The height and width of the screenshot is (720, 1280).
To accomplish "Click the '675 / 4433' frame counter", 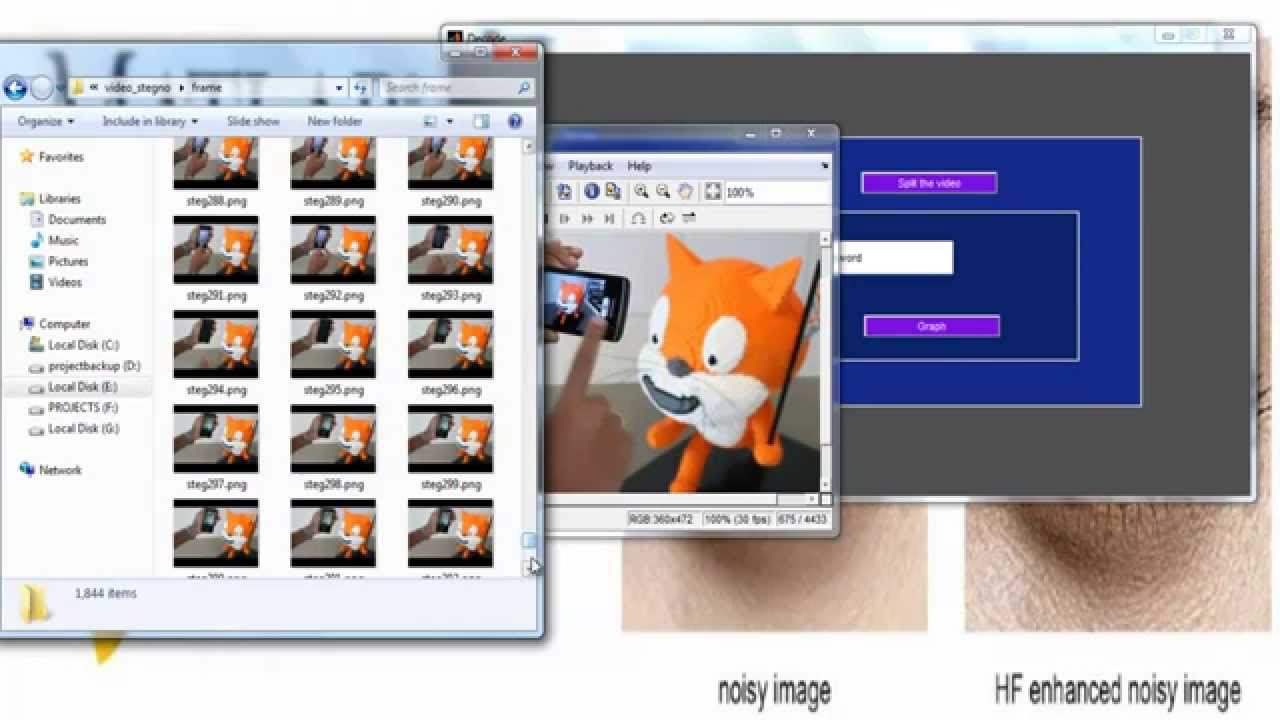I will pos(801,519).
